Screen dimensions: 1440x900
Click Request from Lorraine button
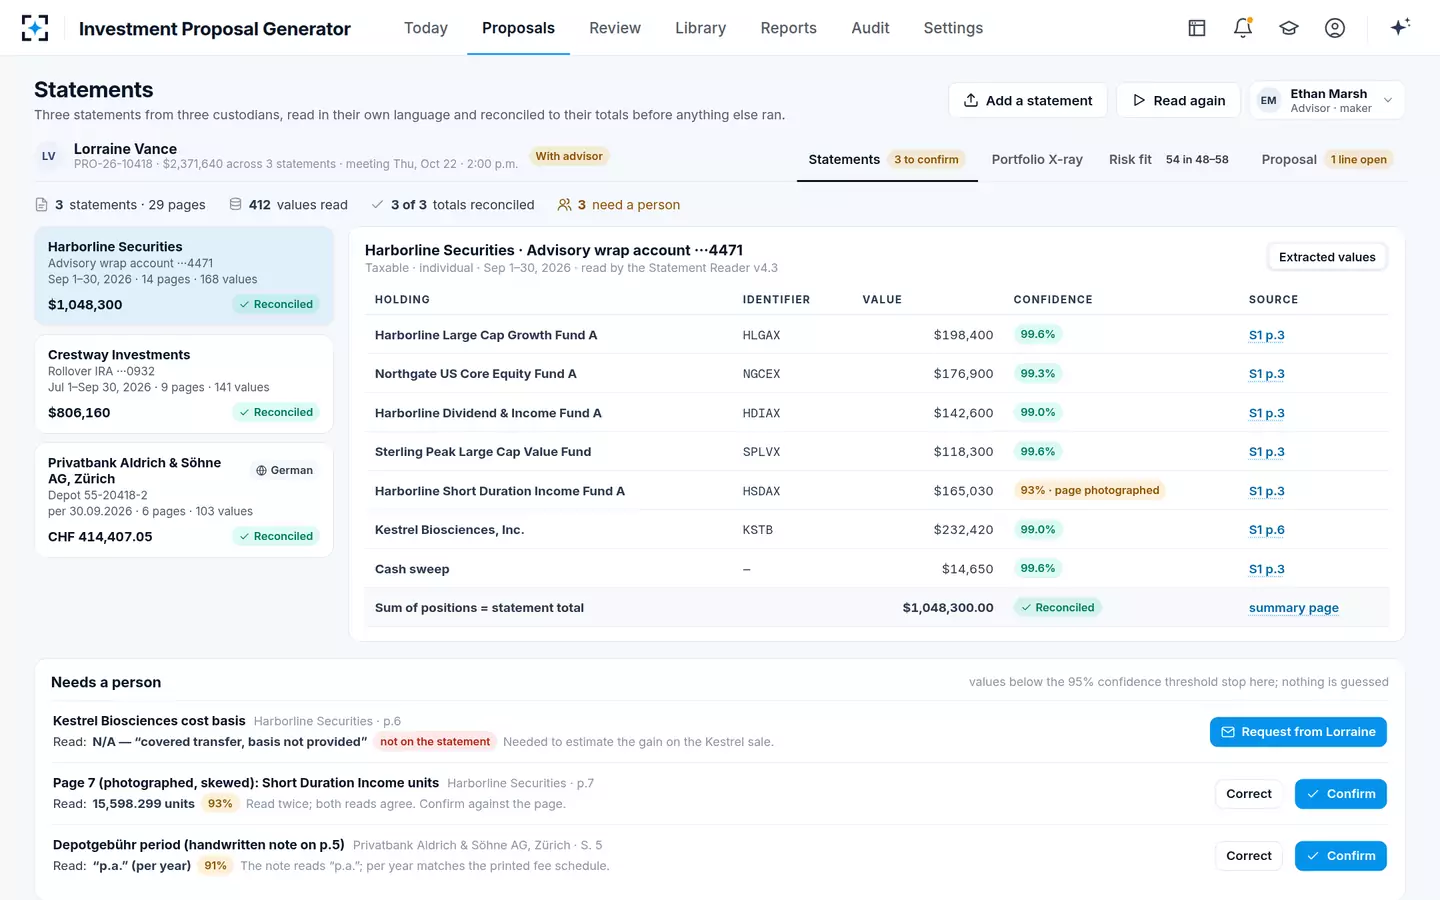[1298, 732]
